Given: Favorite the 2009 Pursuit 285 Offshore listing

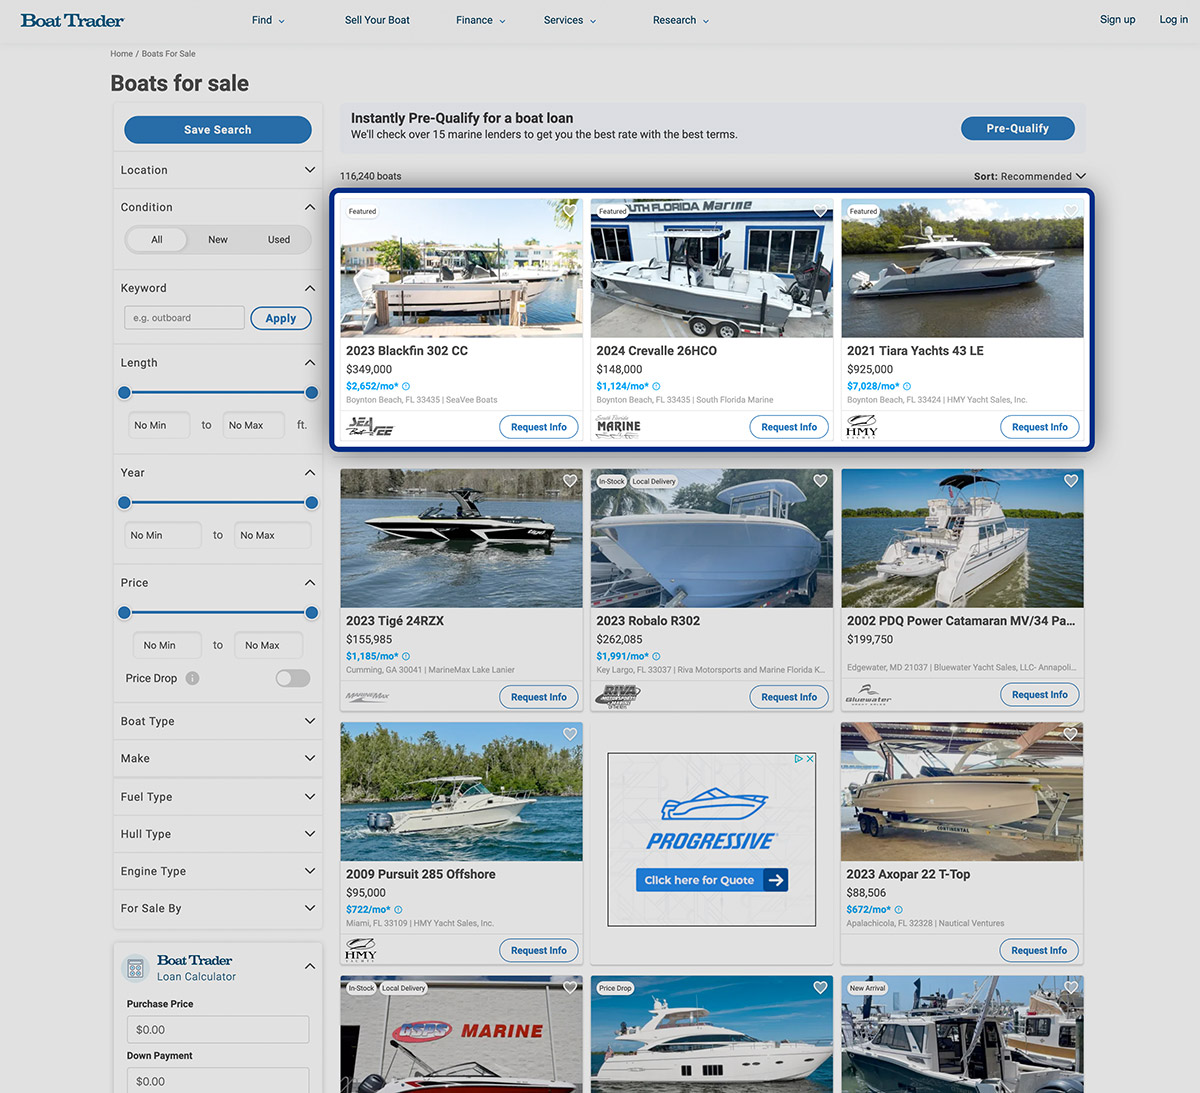Looking at the screenshot, I should tap(570, 734).
